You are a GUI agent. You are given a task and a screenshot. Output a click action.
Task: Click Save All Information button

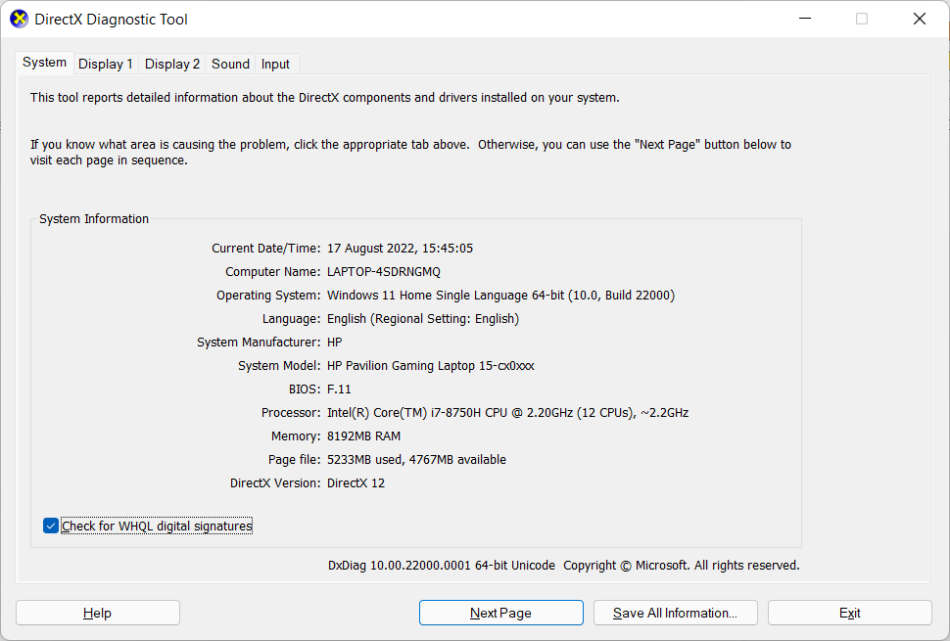tap(675, 613)
